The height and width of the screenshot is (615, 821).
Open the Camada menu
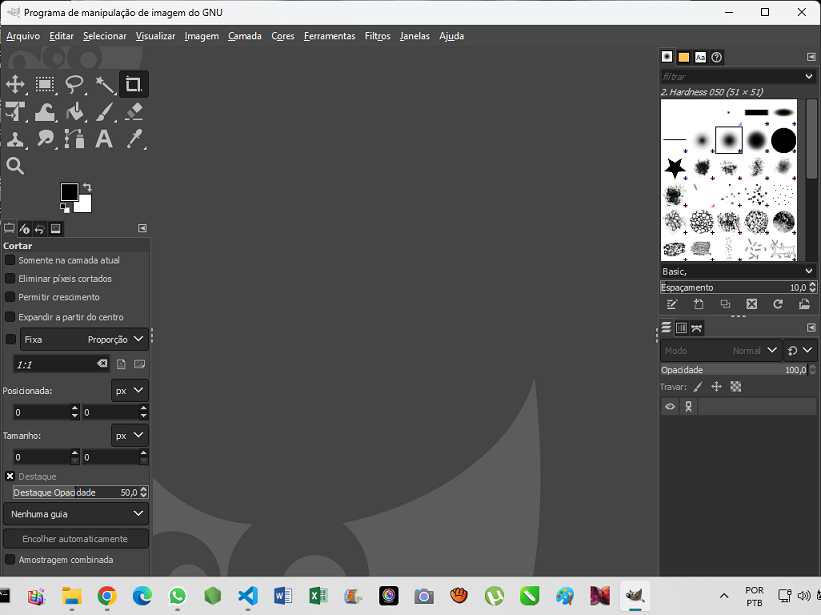point(245,36)
